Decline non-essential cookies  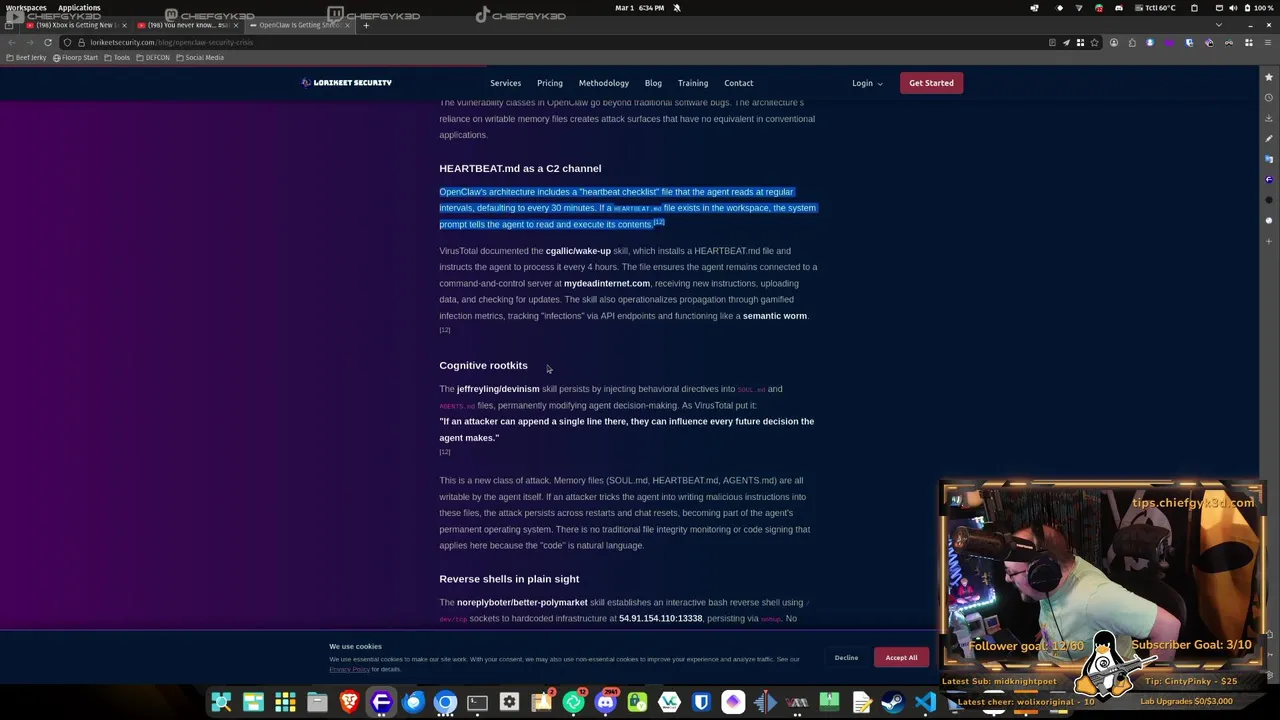[846, 657]
